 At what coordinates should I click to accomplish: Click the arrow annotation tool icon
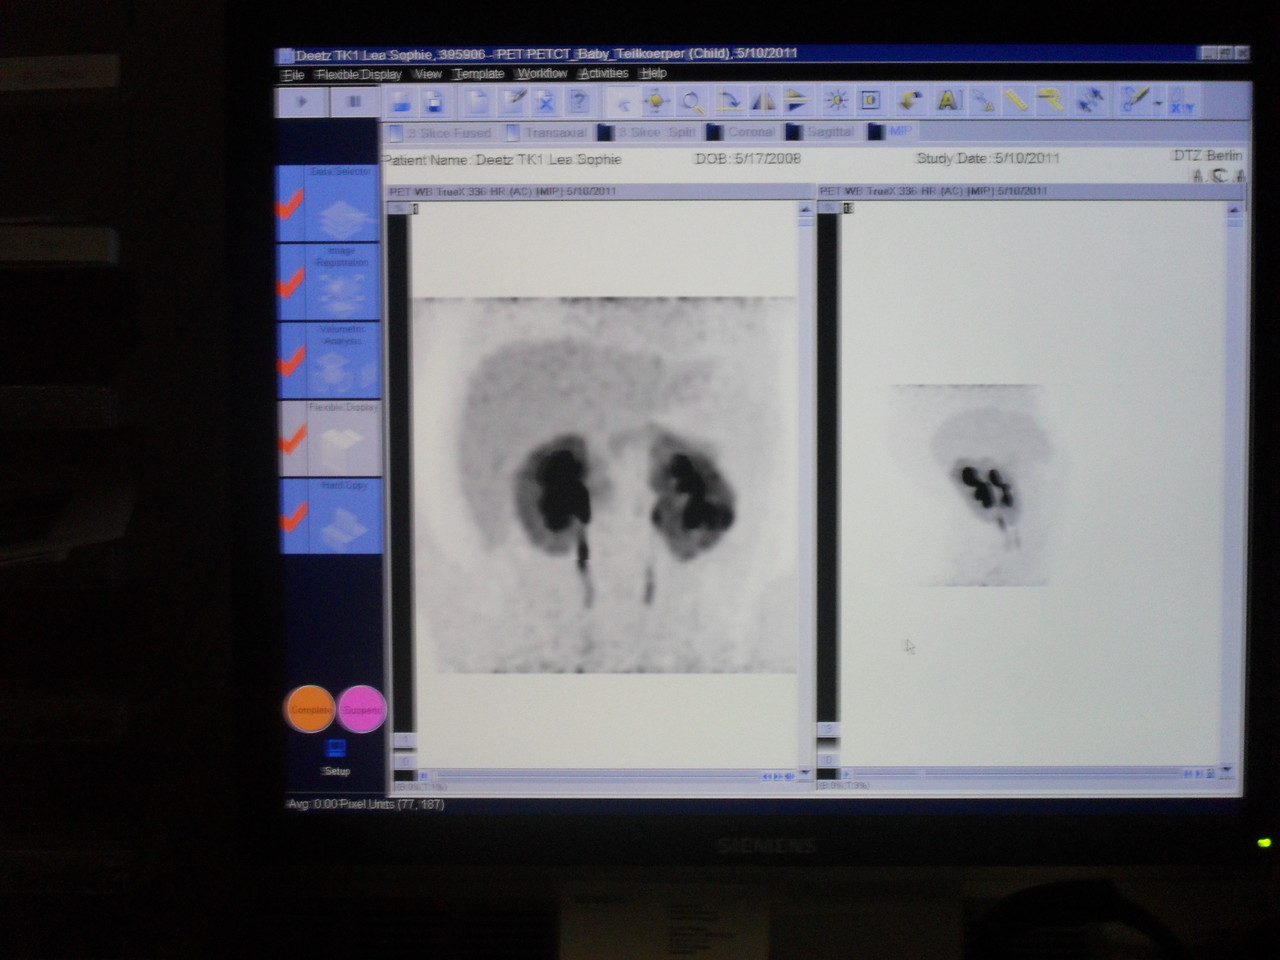point(982,100)
